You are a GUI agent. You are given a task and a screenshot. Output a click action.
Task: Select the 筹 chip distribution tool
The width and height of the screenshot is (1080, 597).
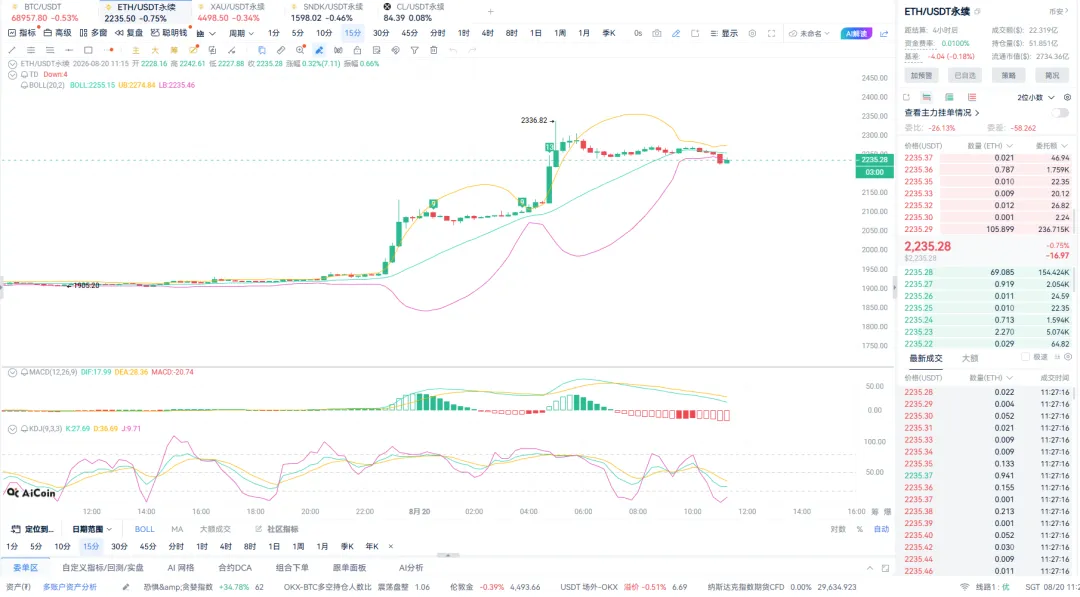(174, 50)
